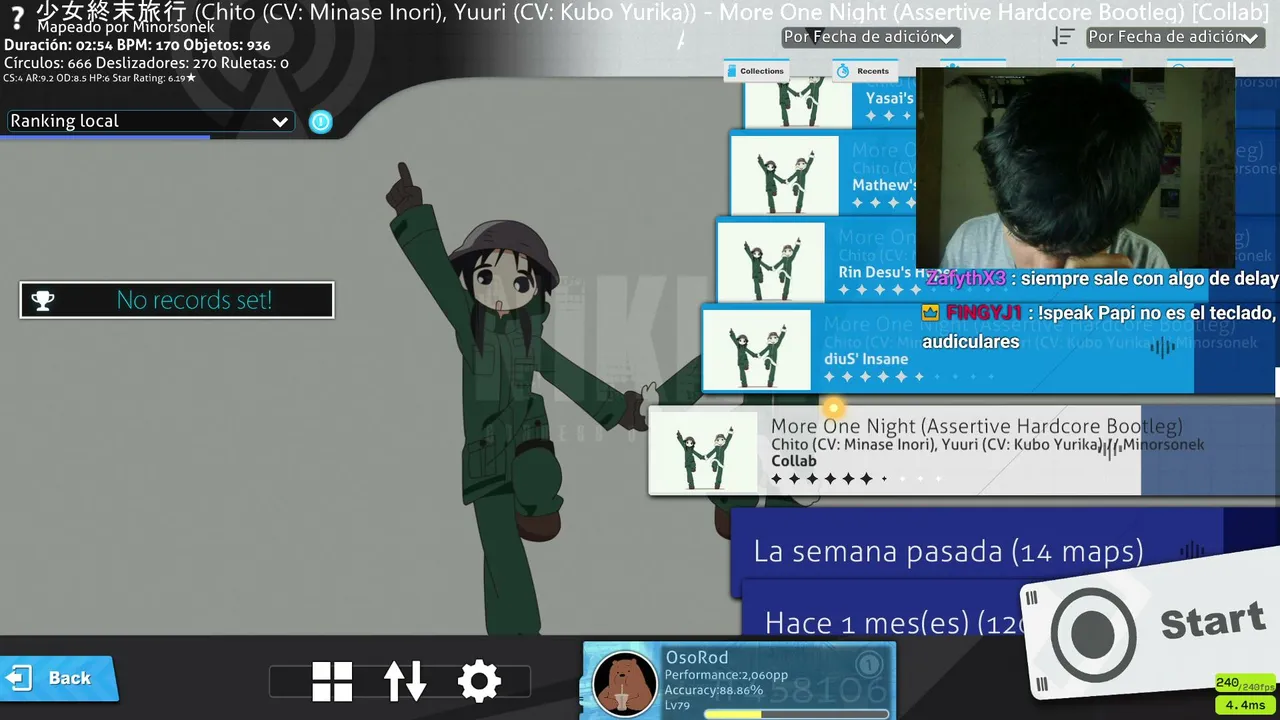Click the webcam overlay video
Image resolution: width=1280 pixels, height=720 pixels.
[x=1075, y=168]
